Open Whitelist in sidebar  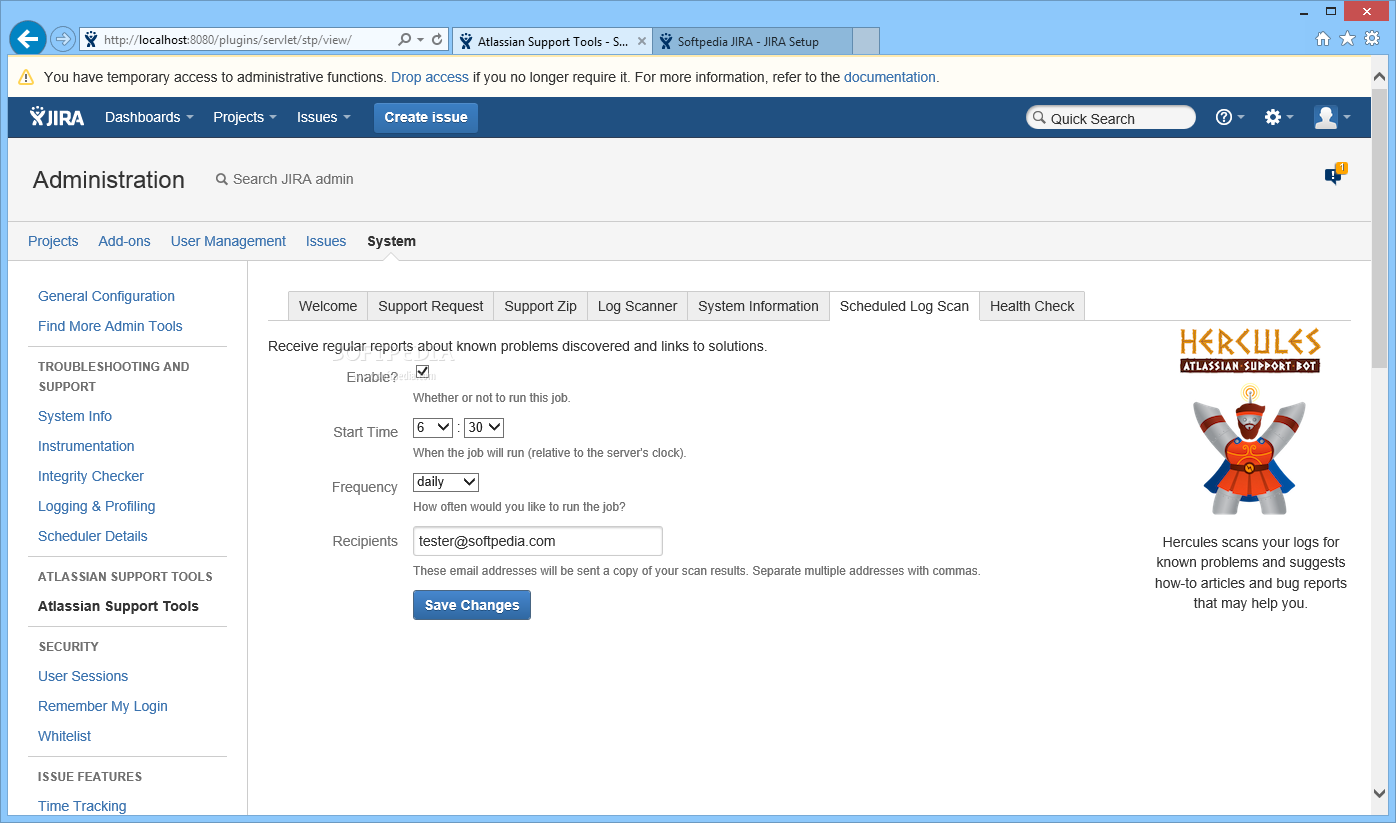click(65, 736)
